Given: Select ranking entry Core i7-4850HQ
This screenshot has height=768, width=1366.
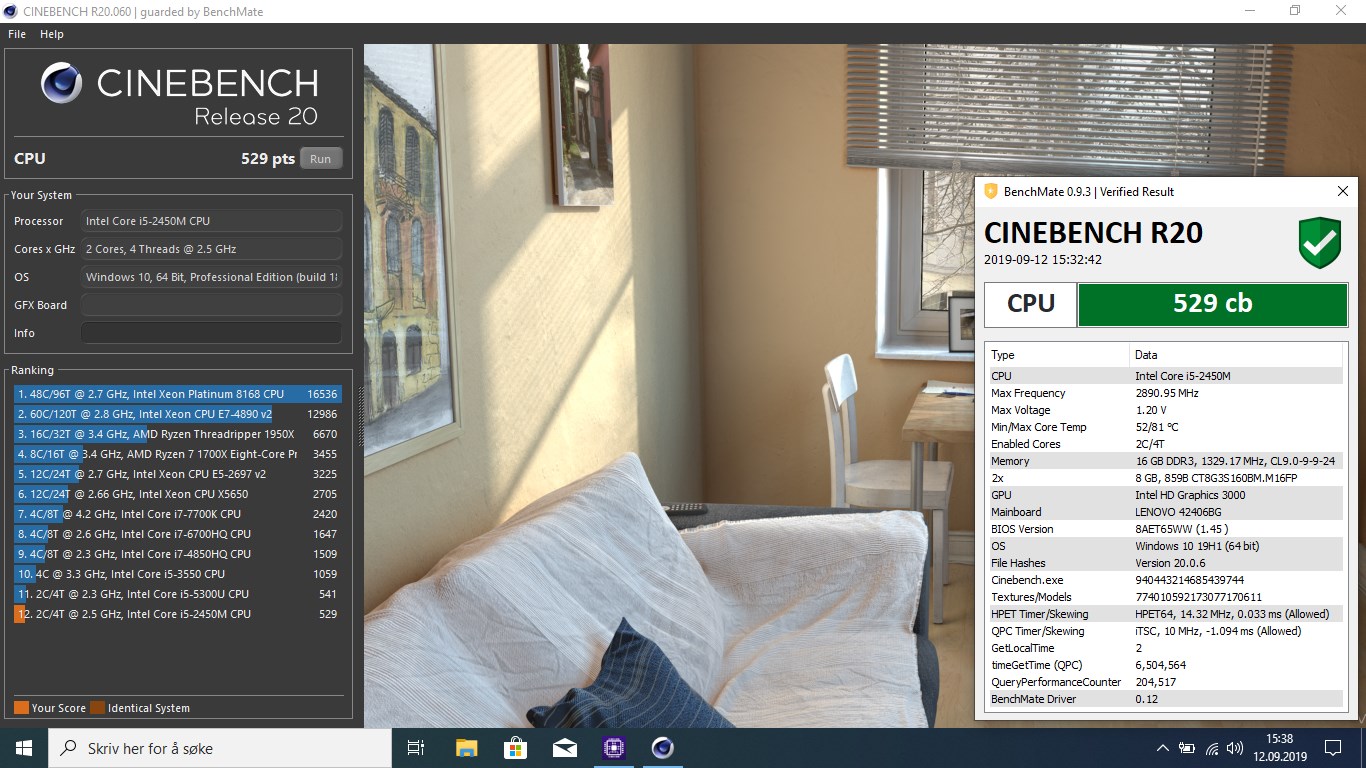Looking at the screenshot, I should tap(177, 554).
